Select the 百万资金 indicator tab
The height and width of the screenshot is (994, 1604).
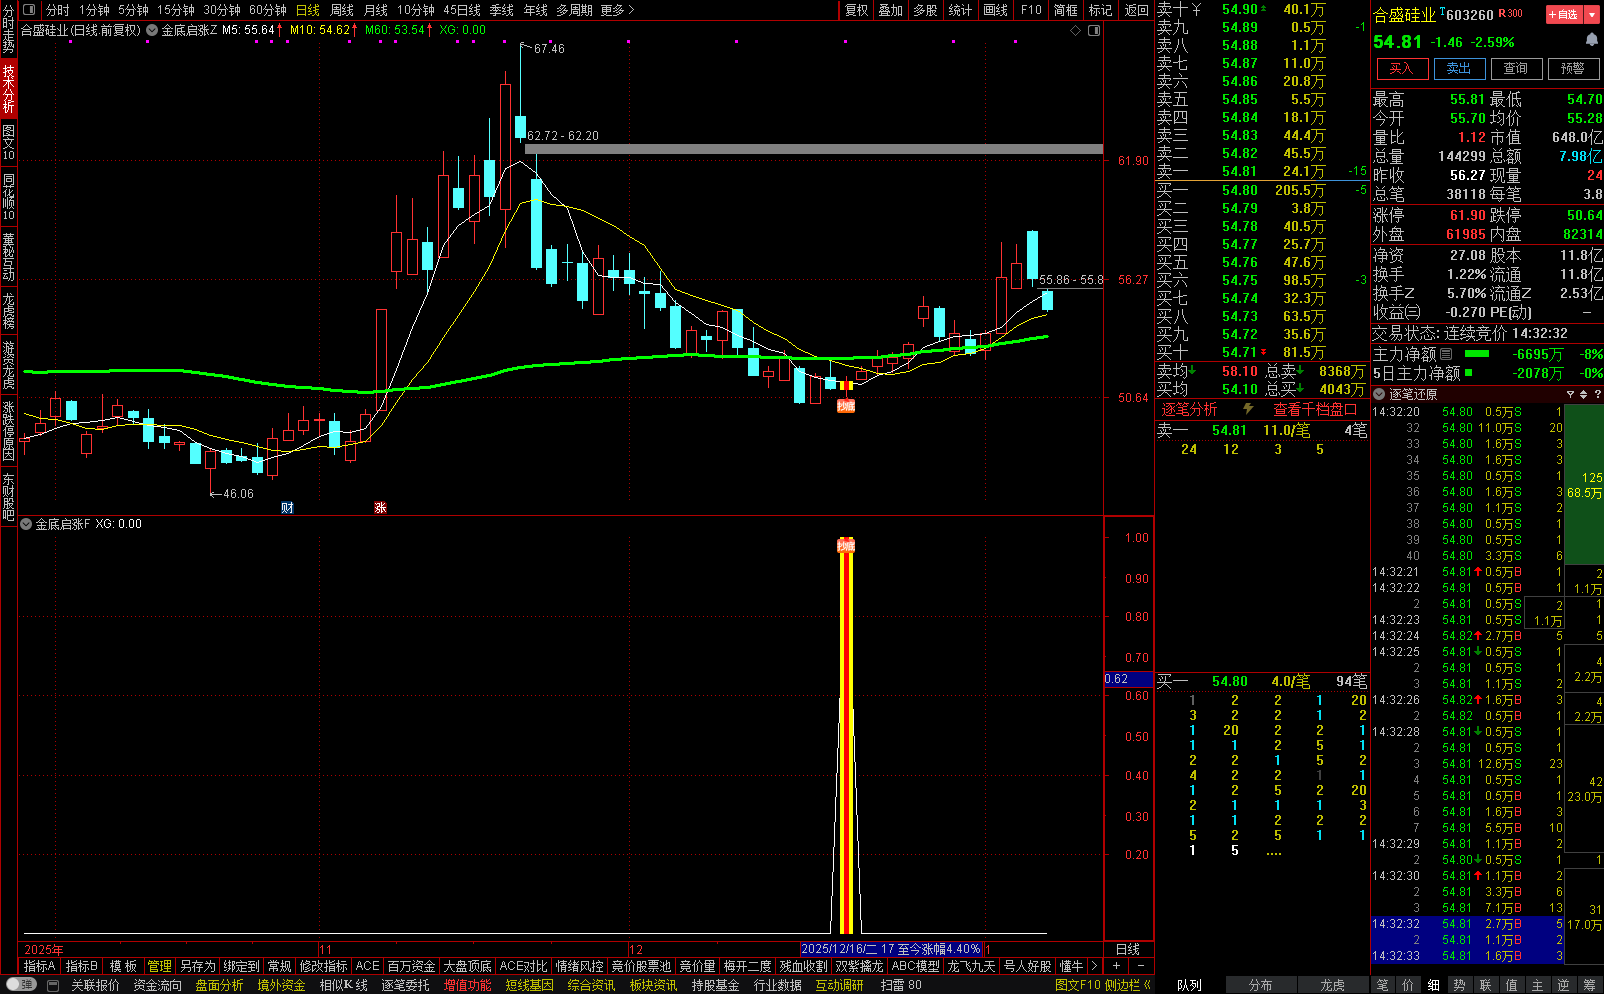[x=411, y=966]
